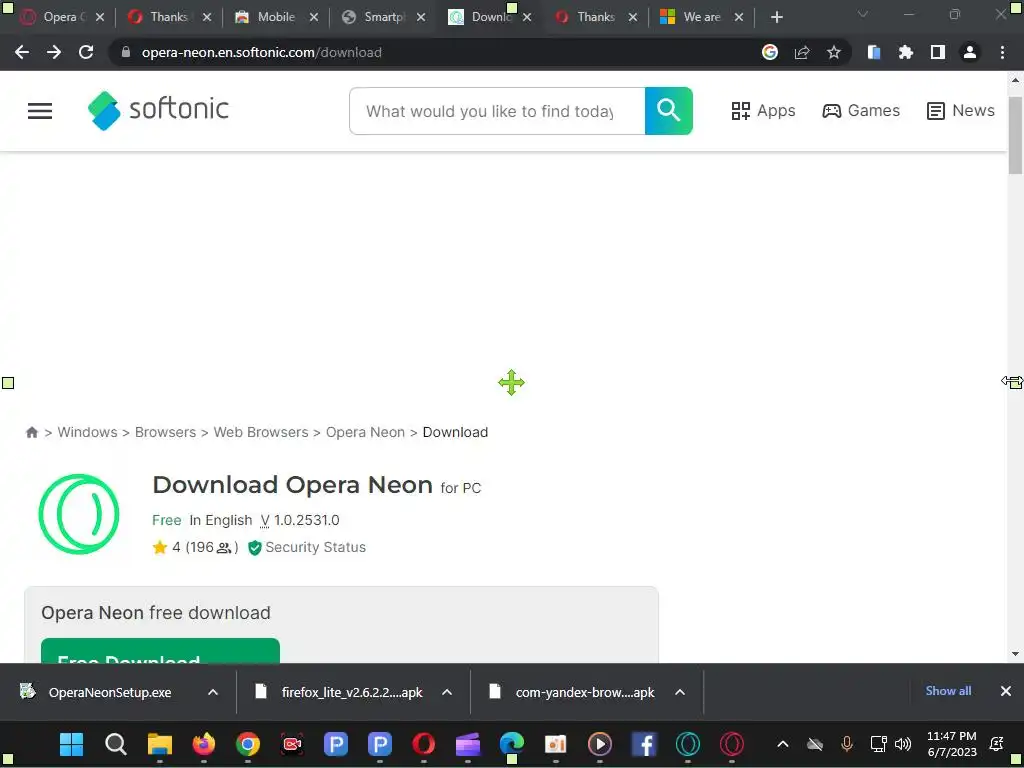Screen dimensions: 1024x768
Task: Share this page using the share icon
Action: [x=802, y=52]
